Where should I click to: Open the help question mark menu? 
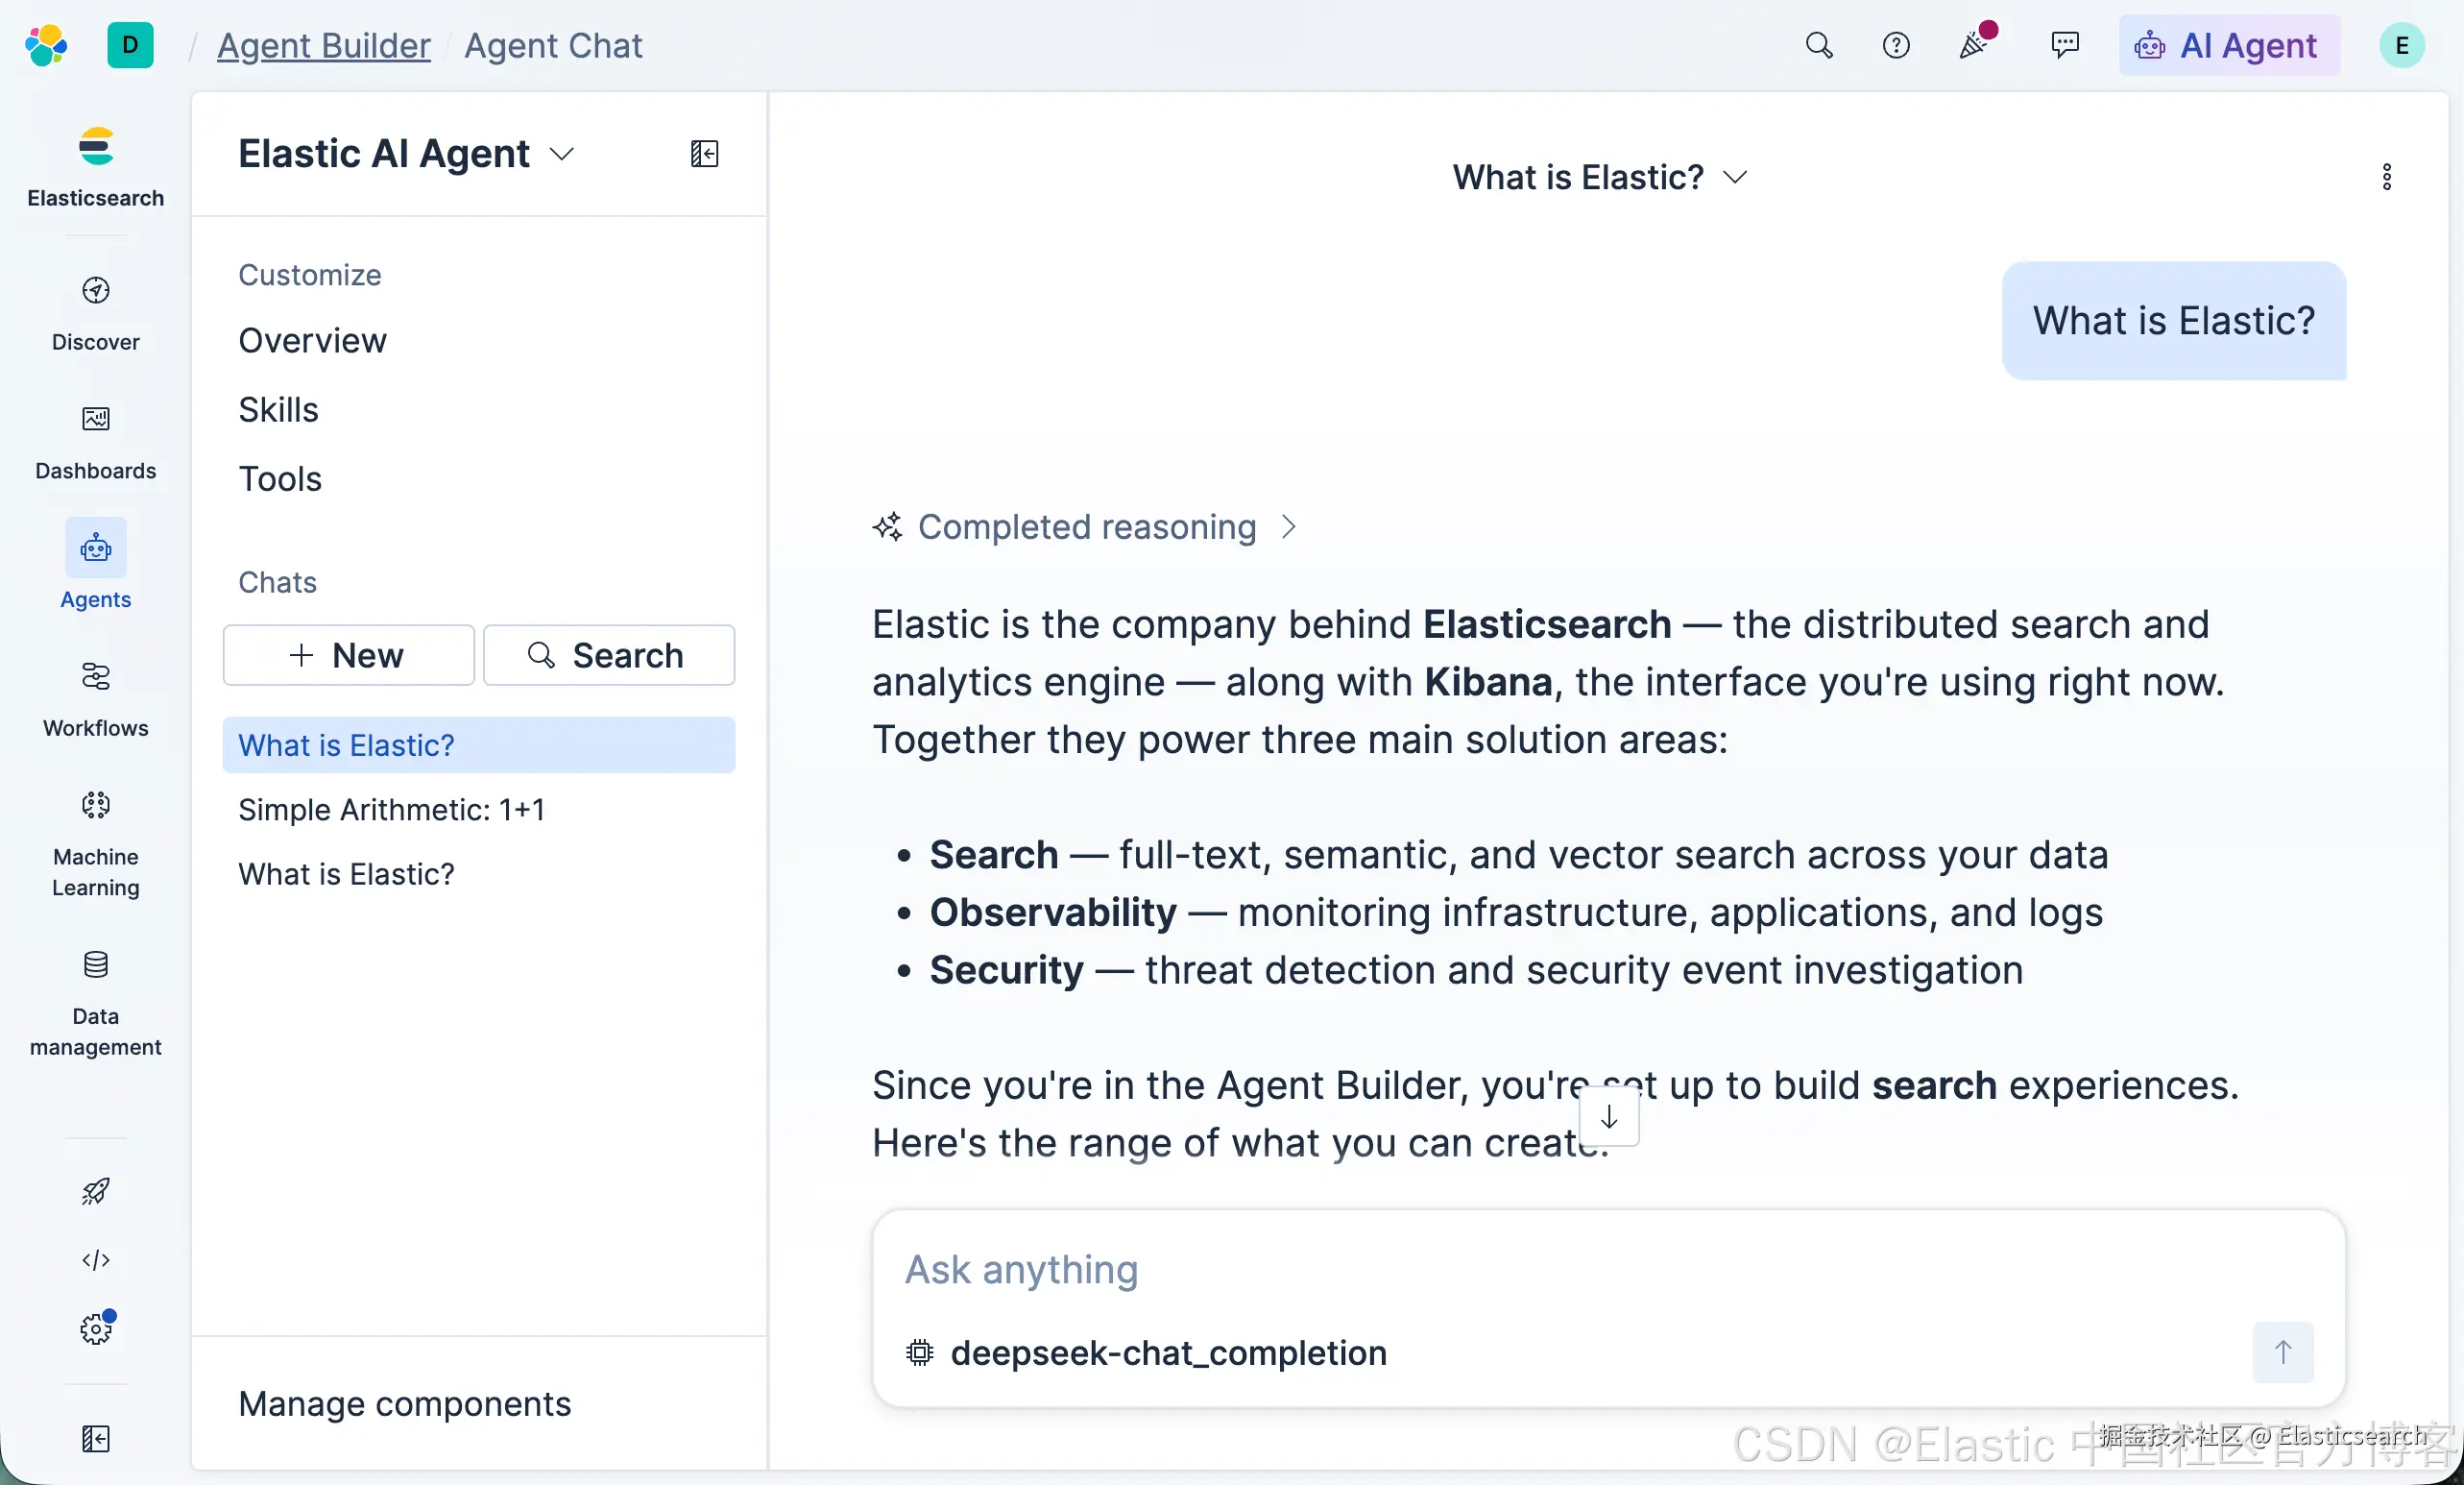tap(1896, 45)
